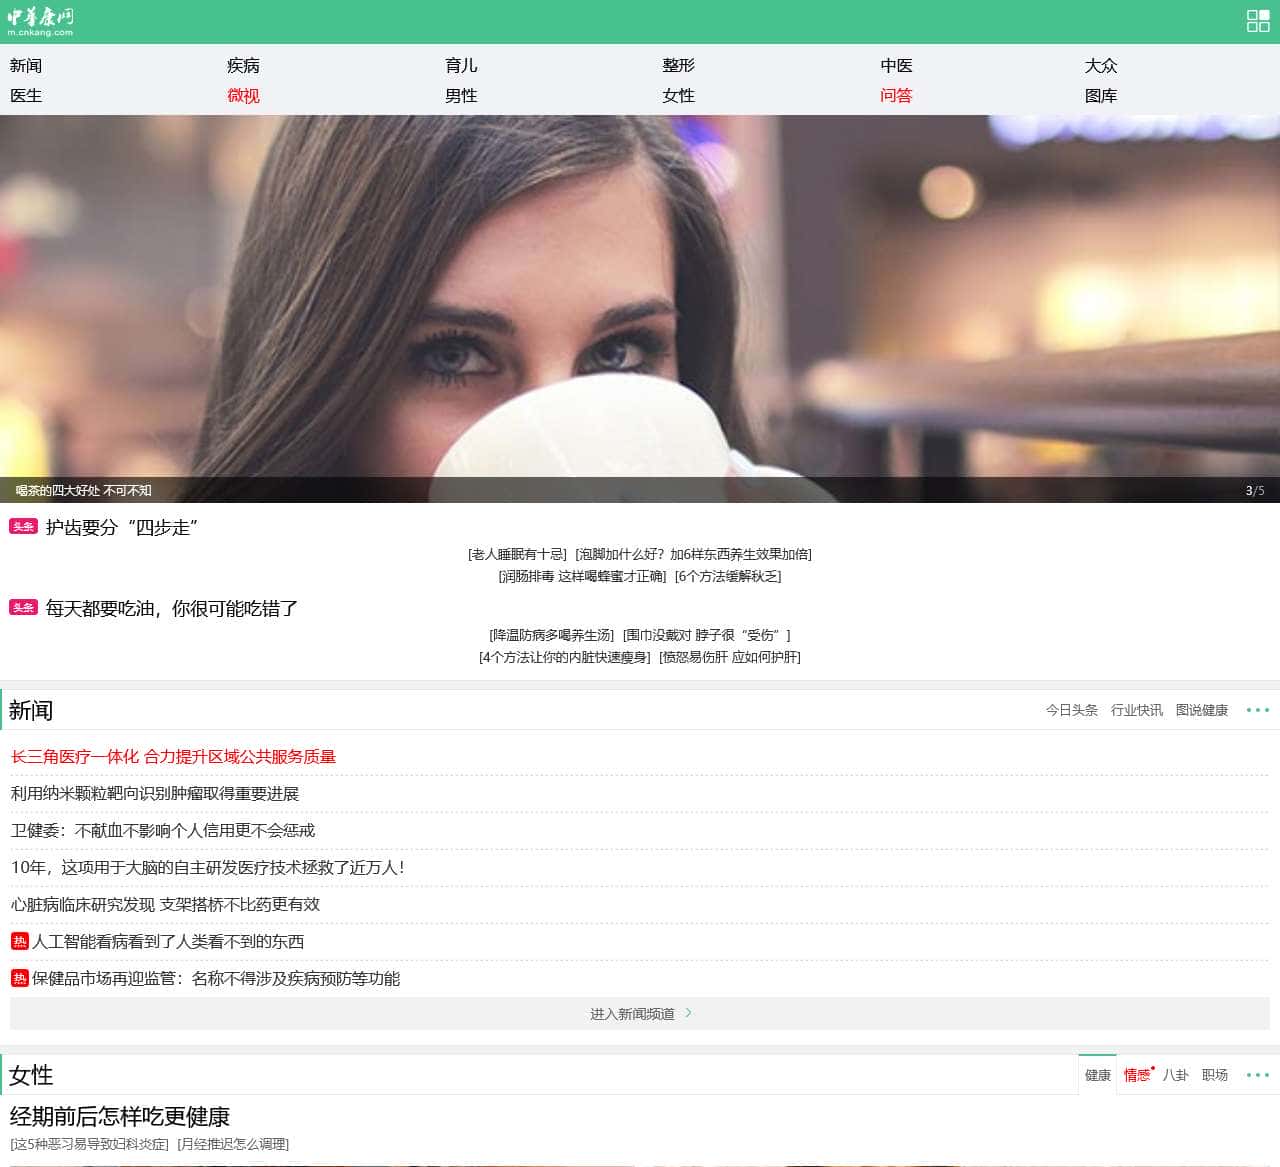Open red article 长三角医疗一体化 合力提升区域公共服务质量

(x=173, y=757)
